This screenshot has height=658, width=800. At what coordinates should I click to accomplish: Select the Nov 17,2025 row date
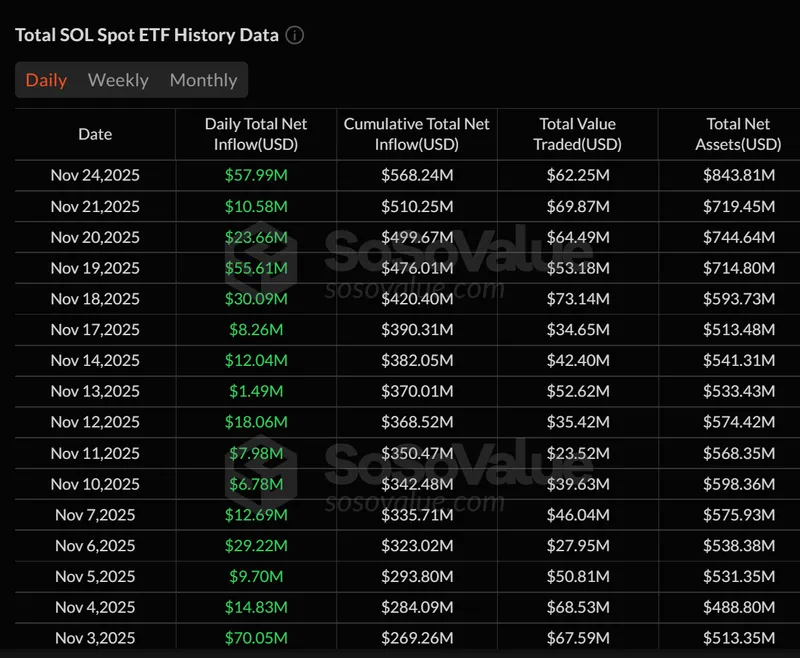pyautogui.click(x=95, y=329)
